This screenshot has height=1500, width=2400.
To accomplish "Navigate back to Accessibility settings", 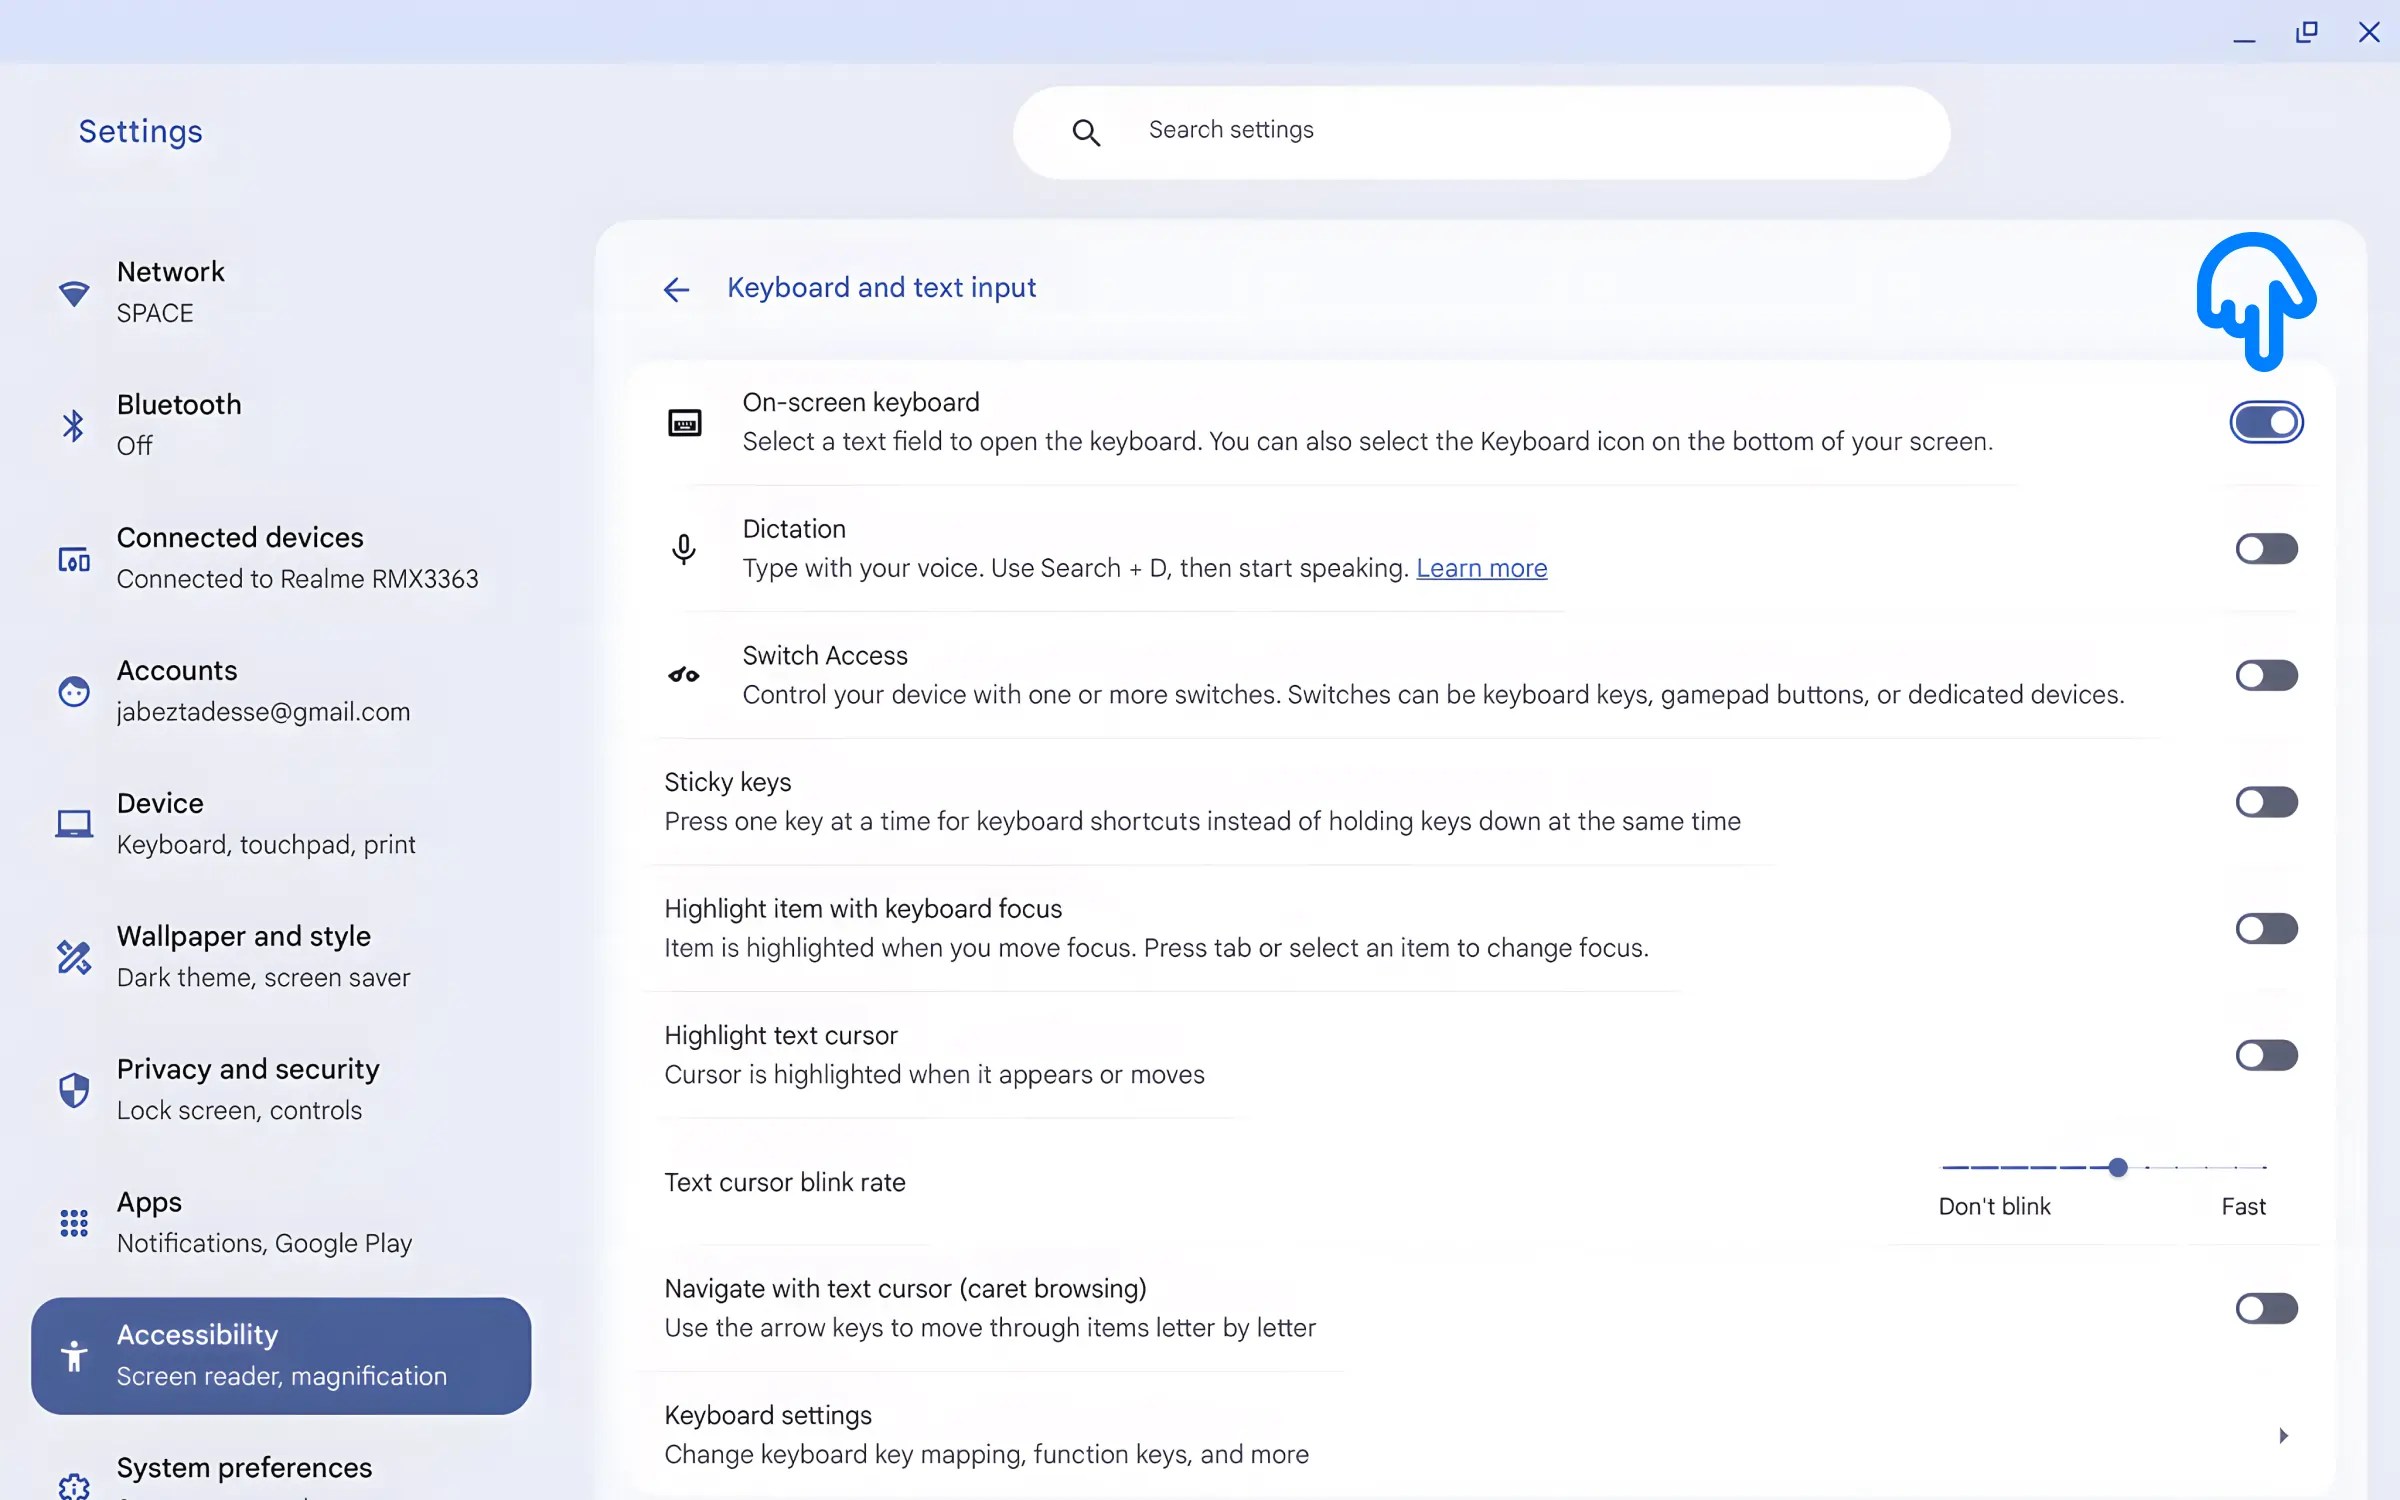I will 676,289.
